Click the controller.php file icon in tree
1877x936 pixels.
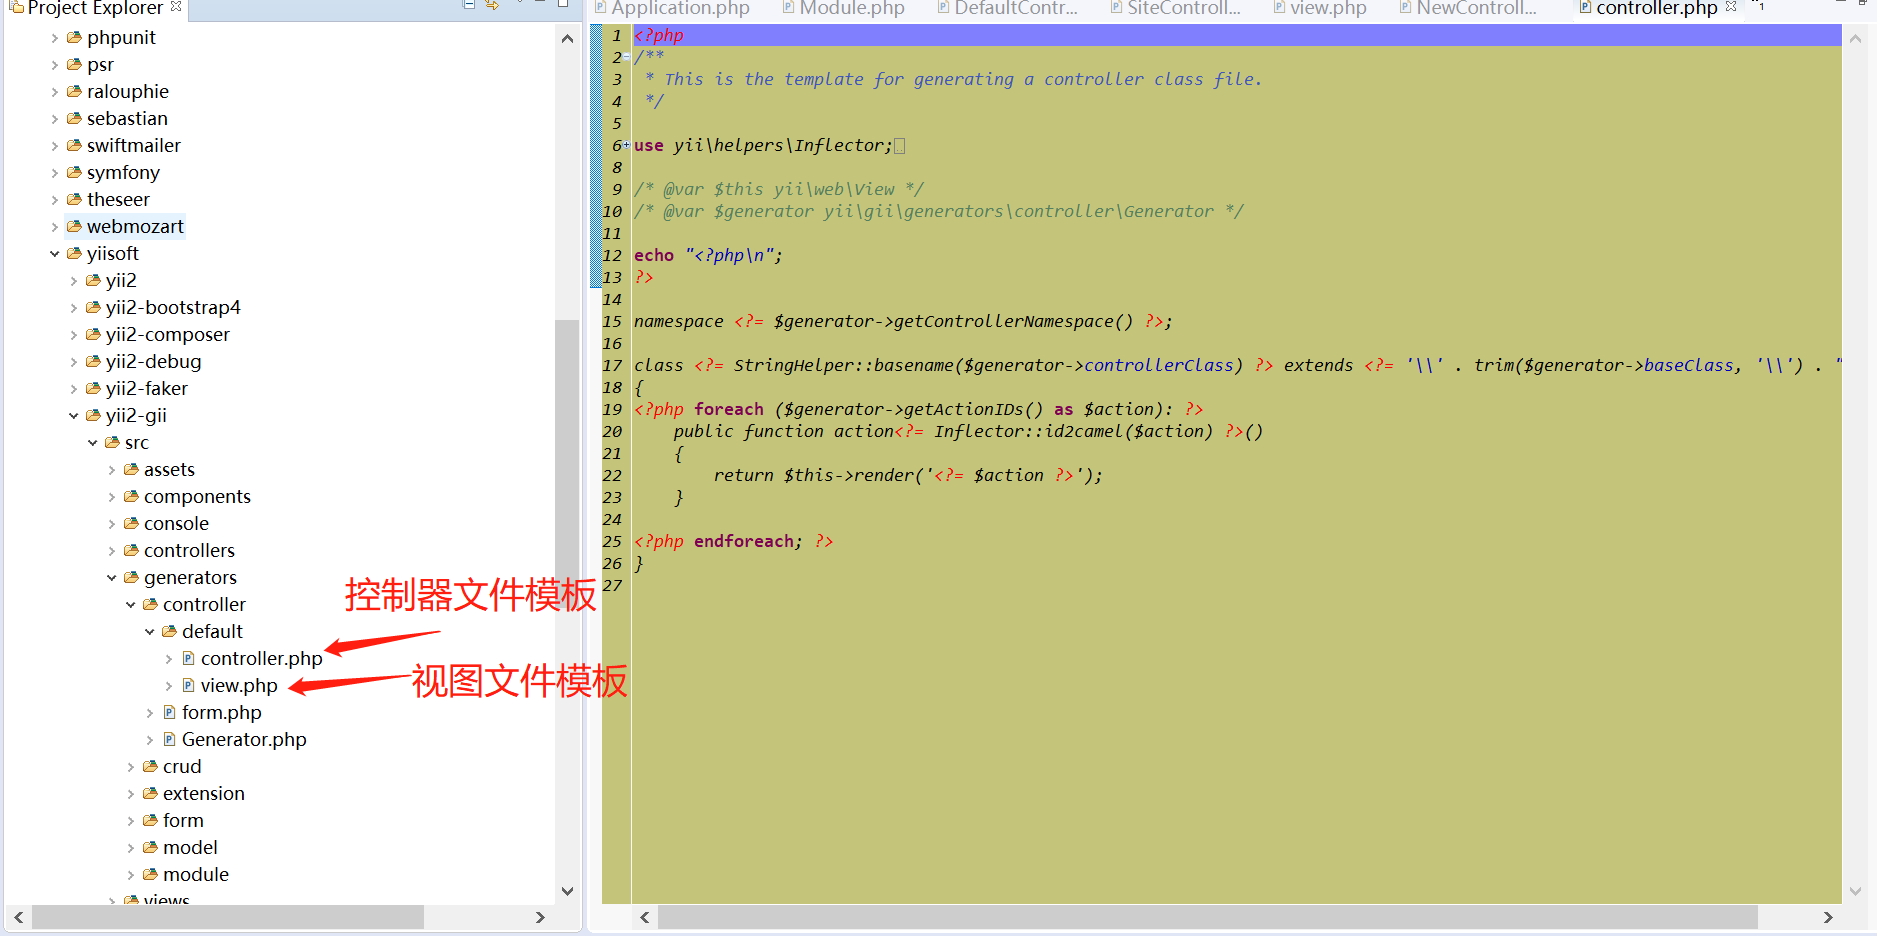point(188,659)
